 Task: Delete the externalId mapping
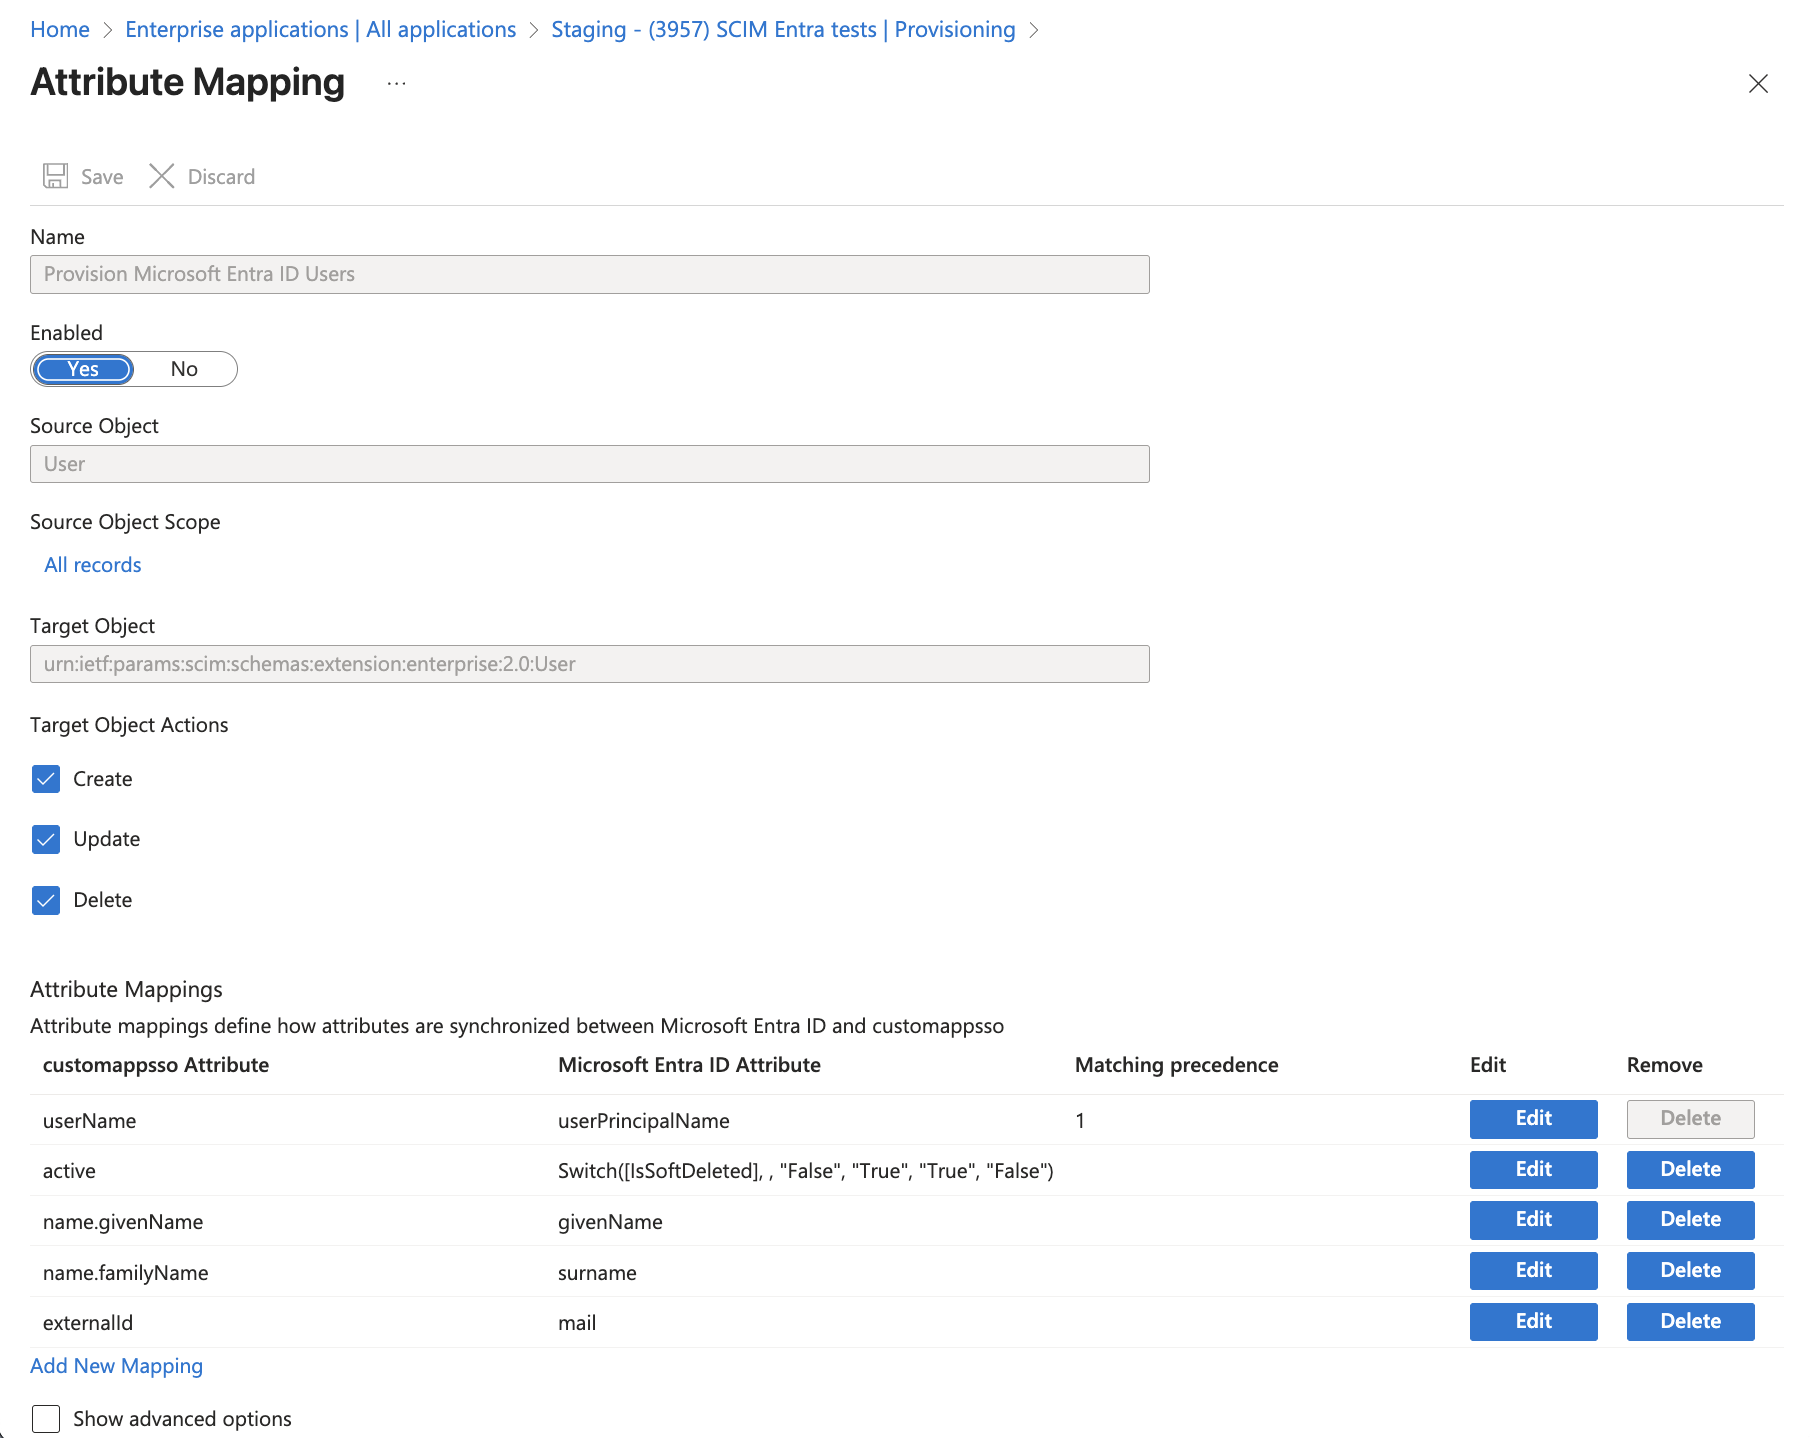coord(1690,1321)
